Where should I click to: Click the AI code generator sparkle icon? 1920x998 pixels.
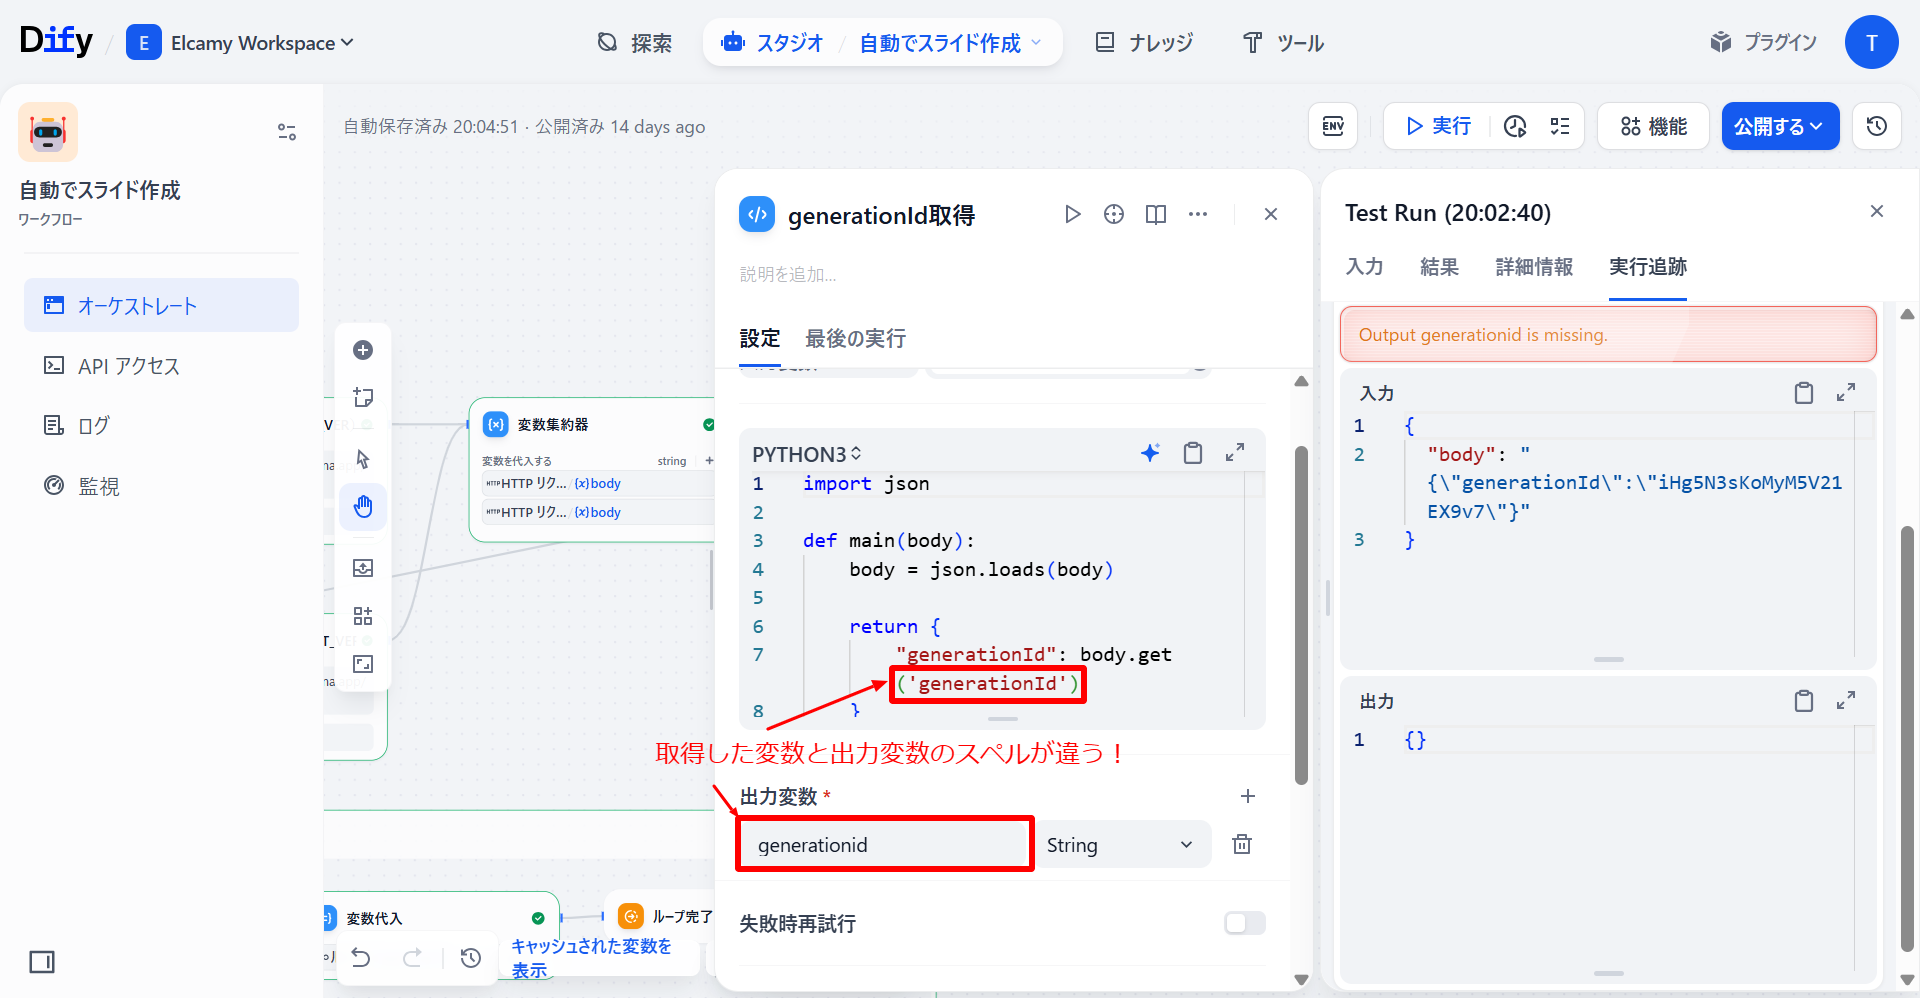(1150, 453)
